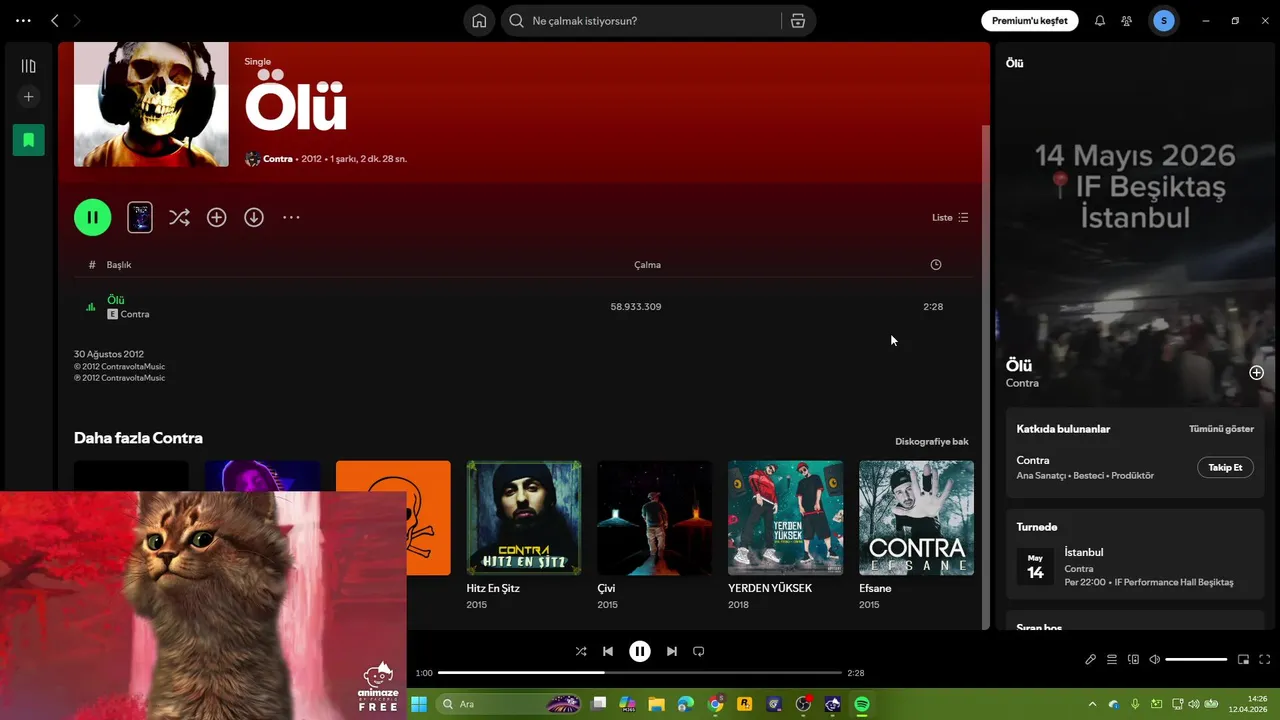Open the play queue icon
The width and height of the screenshot is (1280, 720).
[1112, 659]
